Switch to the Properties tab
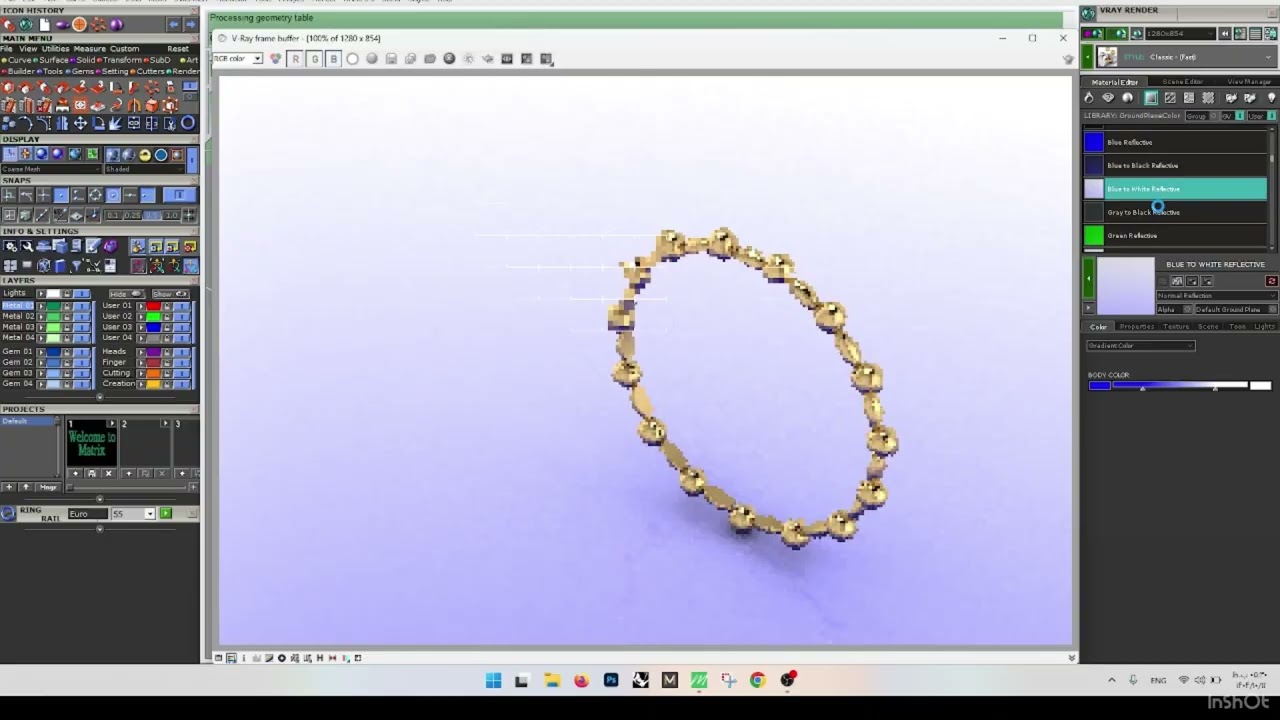This screenshot has height=720, width=1280. pyautogui.click(x=1137, y=327)
